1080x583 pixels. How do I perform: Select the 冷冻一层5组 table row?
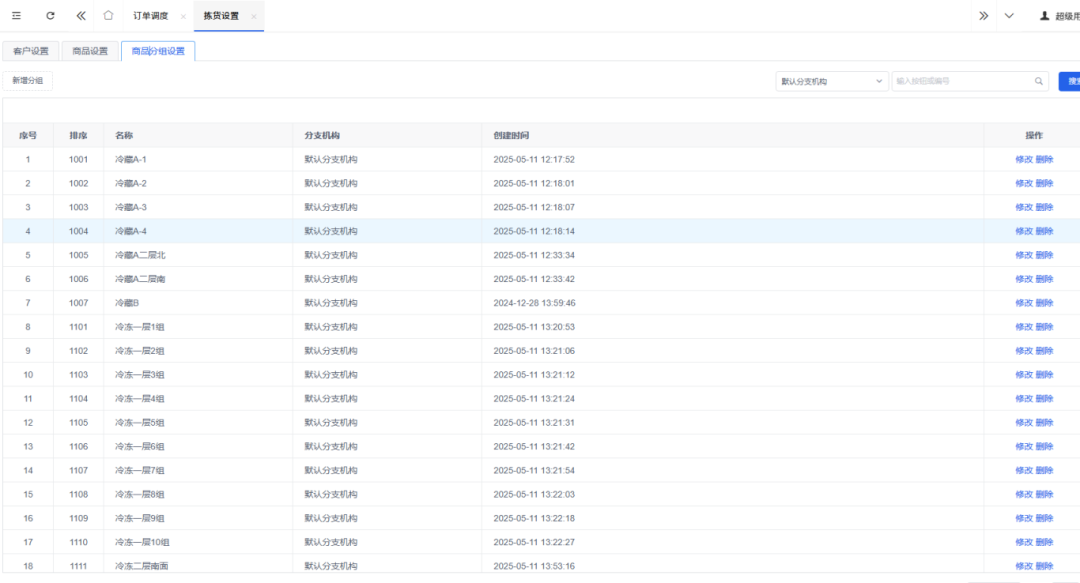tap(140, 423)
